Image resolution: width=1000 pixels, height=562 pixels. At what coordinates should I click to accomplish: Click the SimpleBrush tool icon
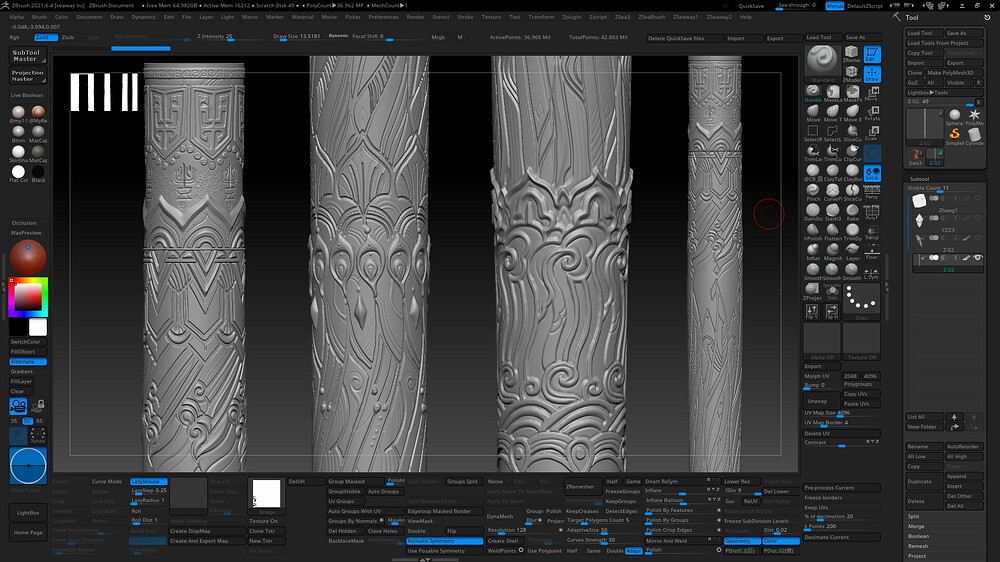coord(955,135)
